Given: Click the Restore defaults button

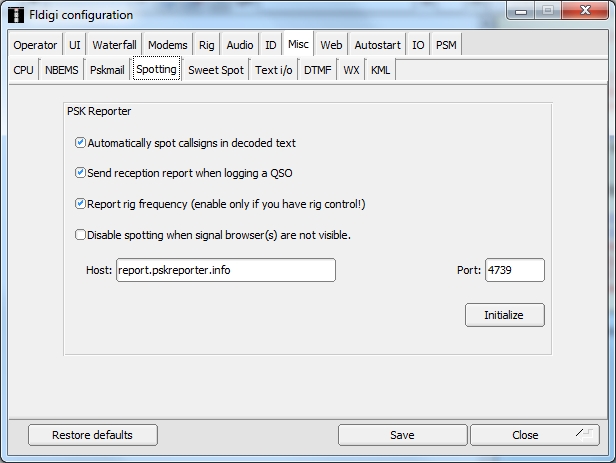Looking at the screenshot, I should pos(93,435).
